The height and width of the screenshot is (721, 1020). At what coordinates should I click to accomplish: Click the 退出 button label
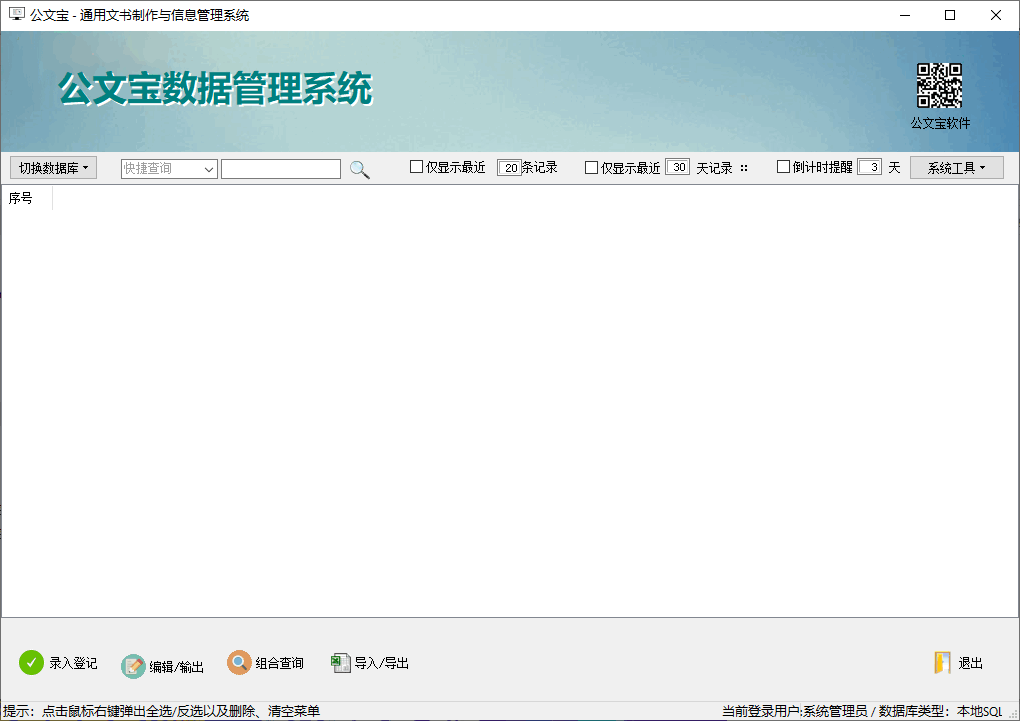pos(970,663)
